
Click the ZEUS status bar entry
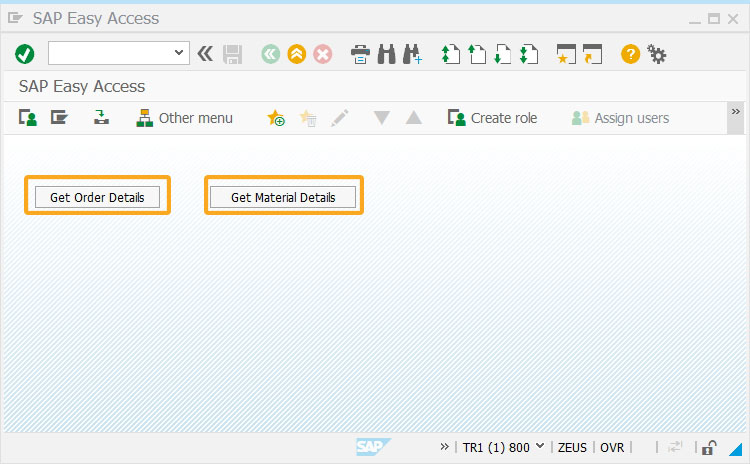click(572, 447)
